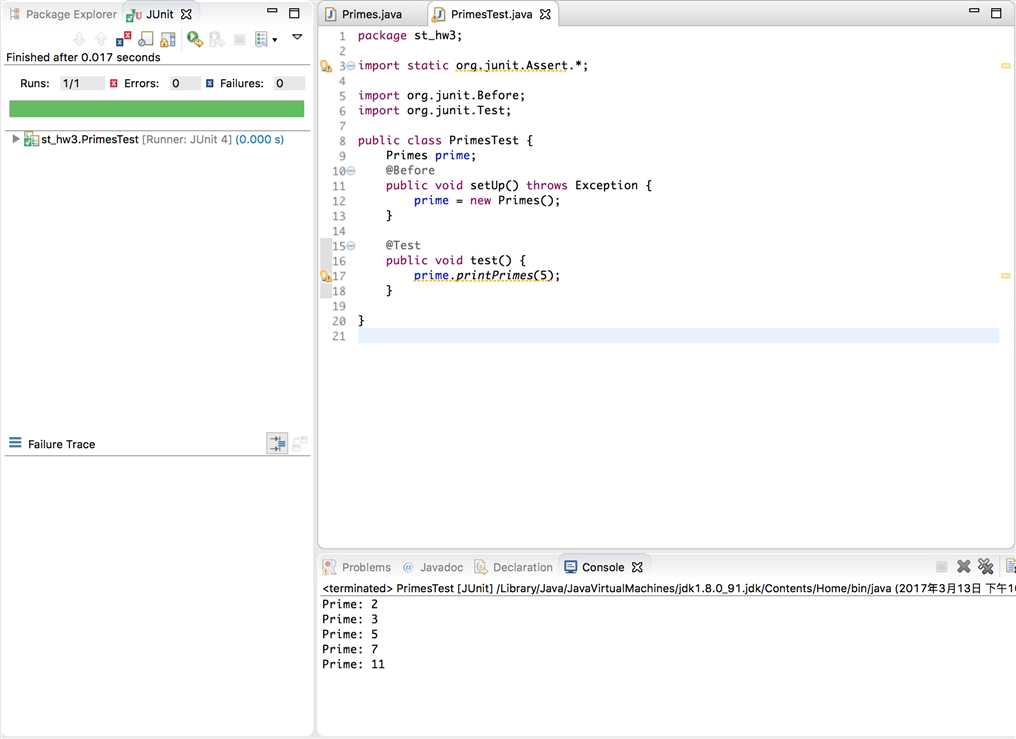Screen dimensions: 1016x739
Task: Click on 'new Primes()' in line 12
Action: tap(514, 200)
